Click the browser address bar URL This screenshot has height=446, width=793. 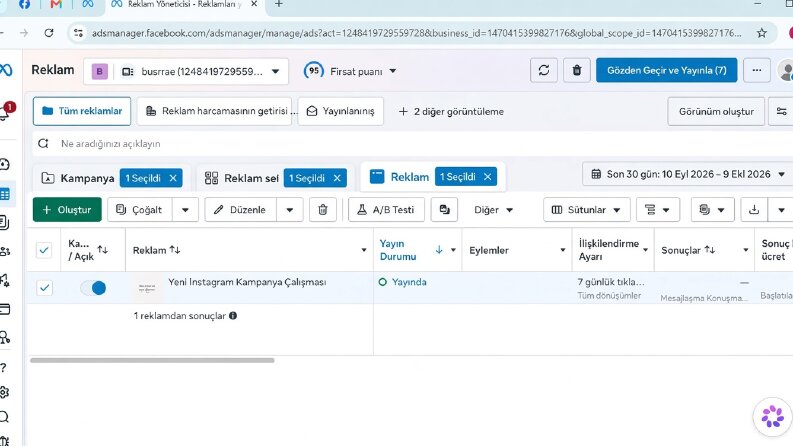pos(416,33)
